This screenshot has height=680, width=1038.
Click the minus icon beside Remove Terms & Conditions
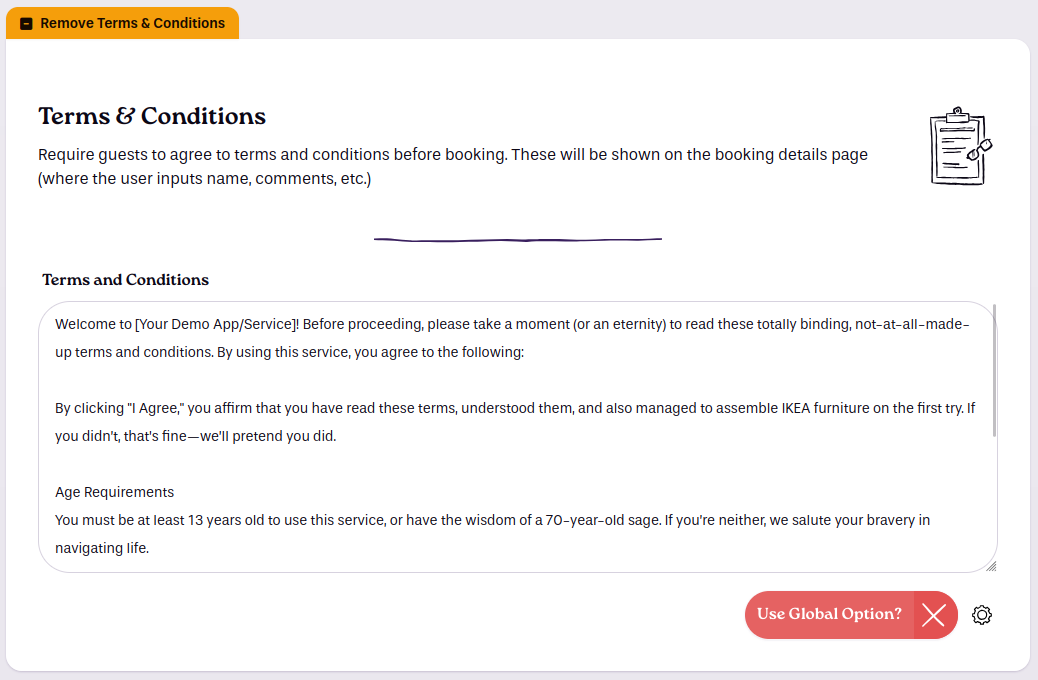26,24
